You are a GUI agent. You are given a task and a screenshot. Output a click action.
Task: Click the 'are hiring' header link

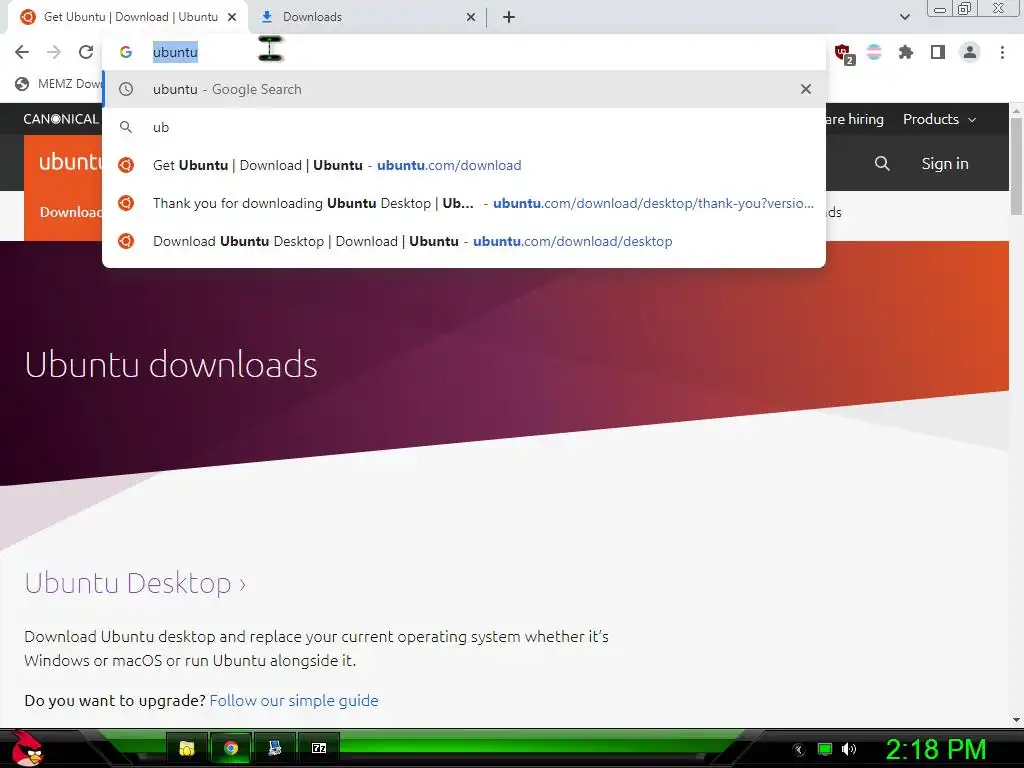(855, 119)
